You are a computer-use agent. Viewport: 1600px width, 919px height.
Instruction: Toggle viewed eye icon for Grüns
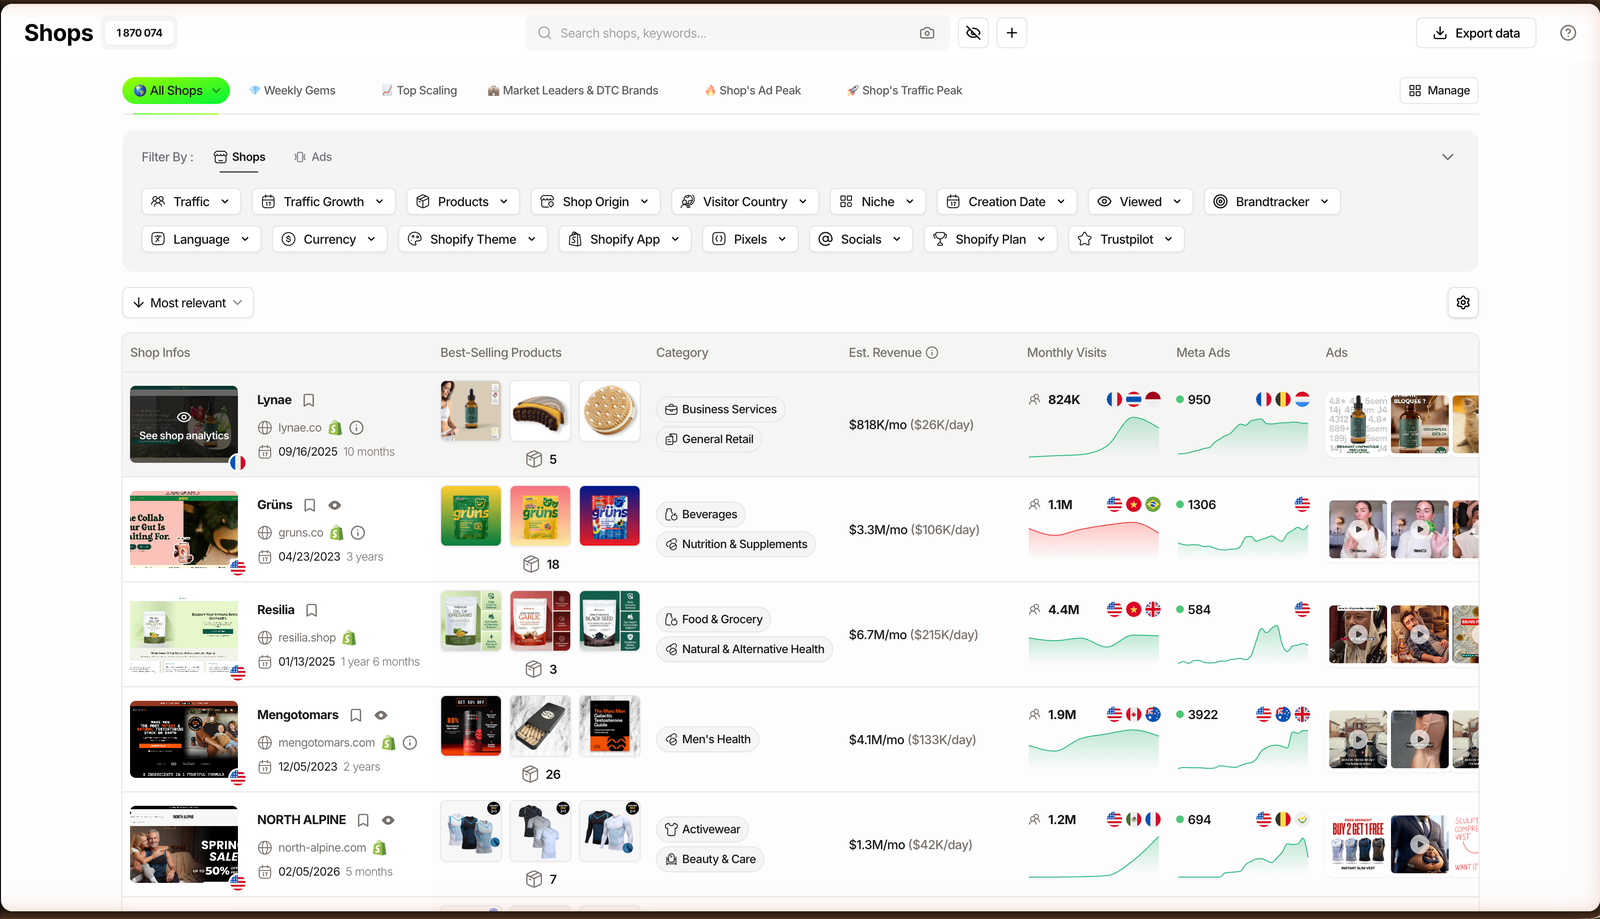[x=335, y=505]
